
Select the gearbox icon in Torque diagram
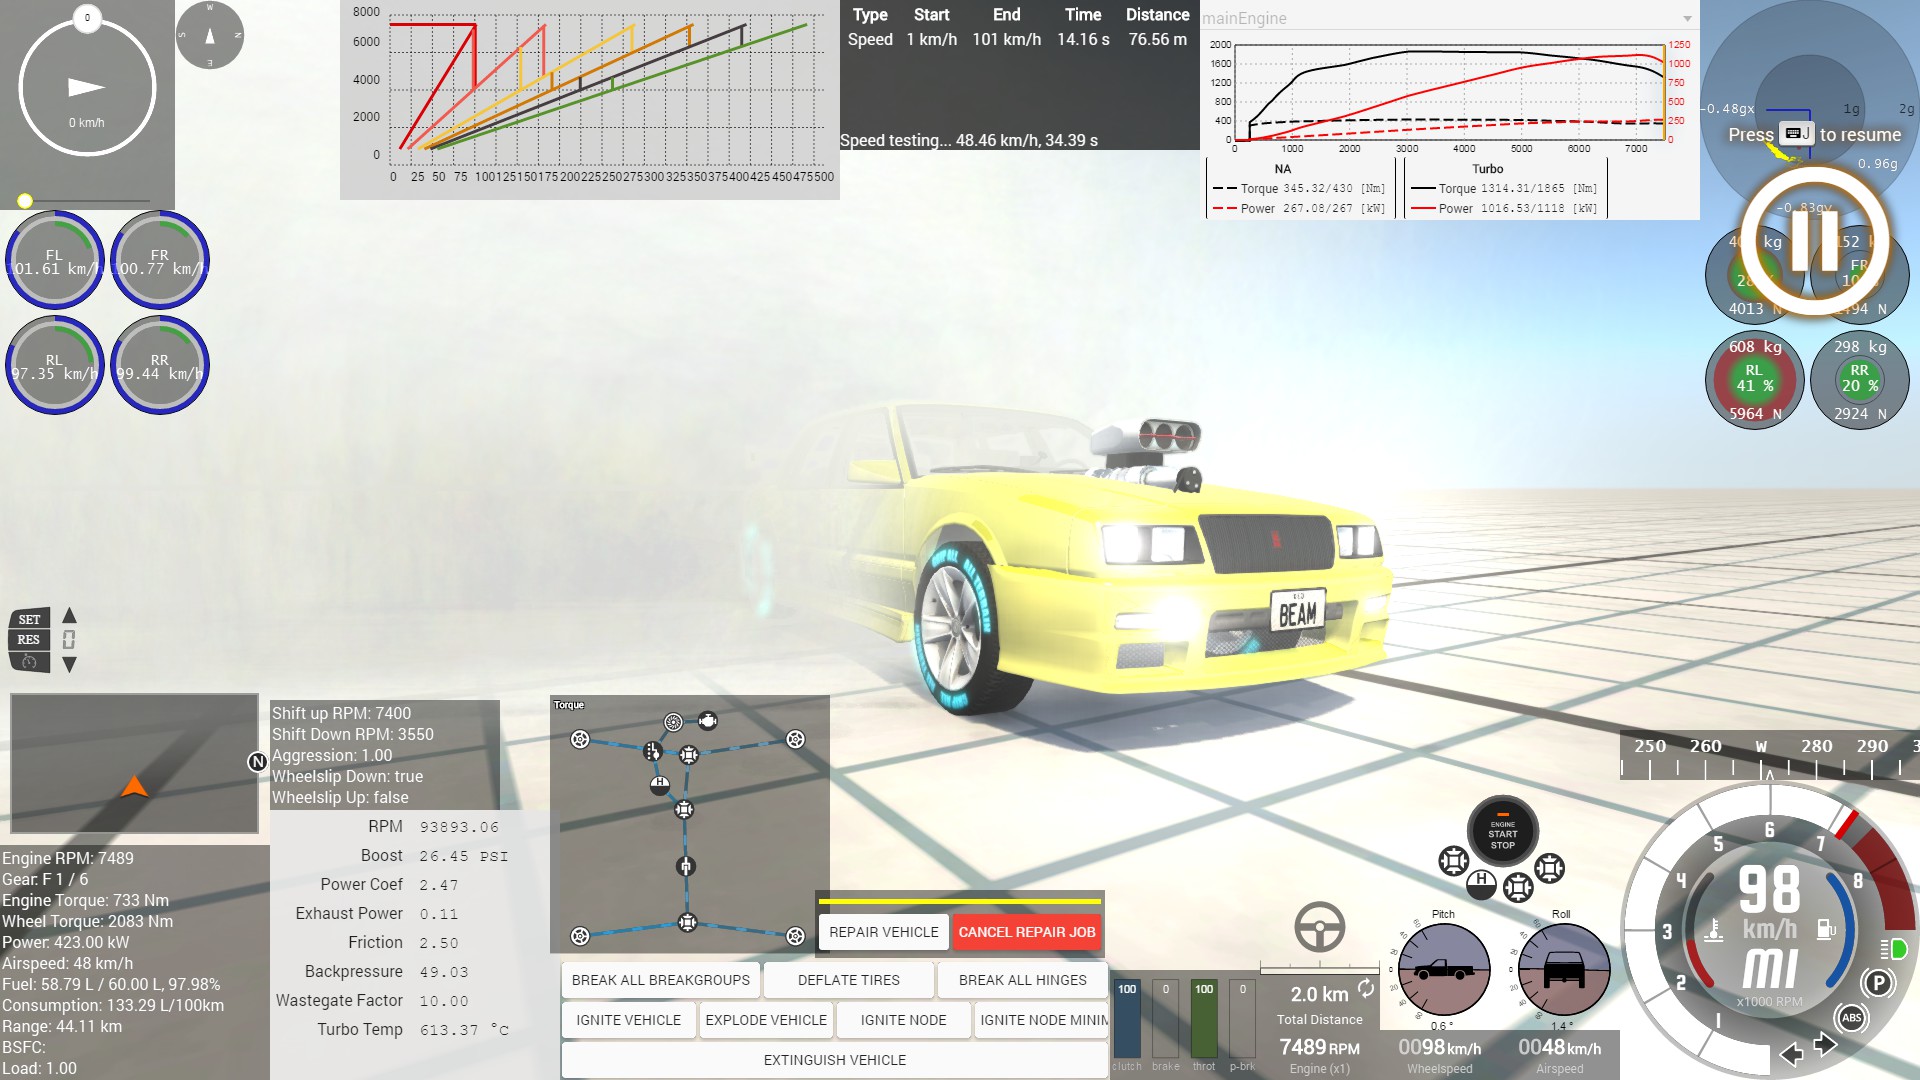(652, 750)
